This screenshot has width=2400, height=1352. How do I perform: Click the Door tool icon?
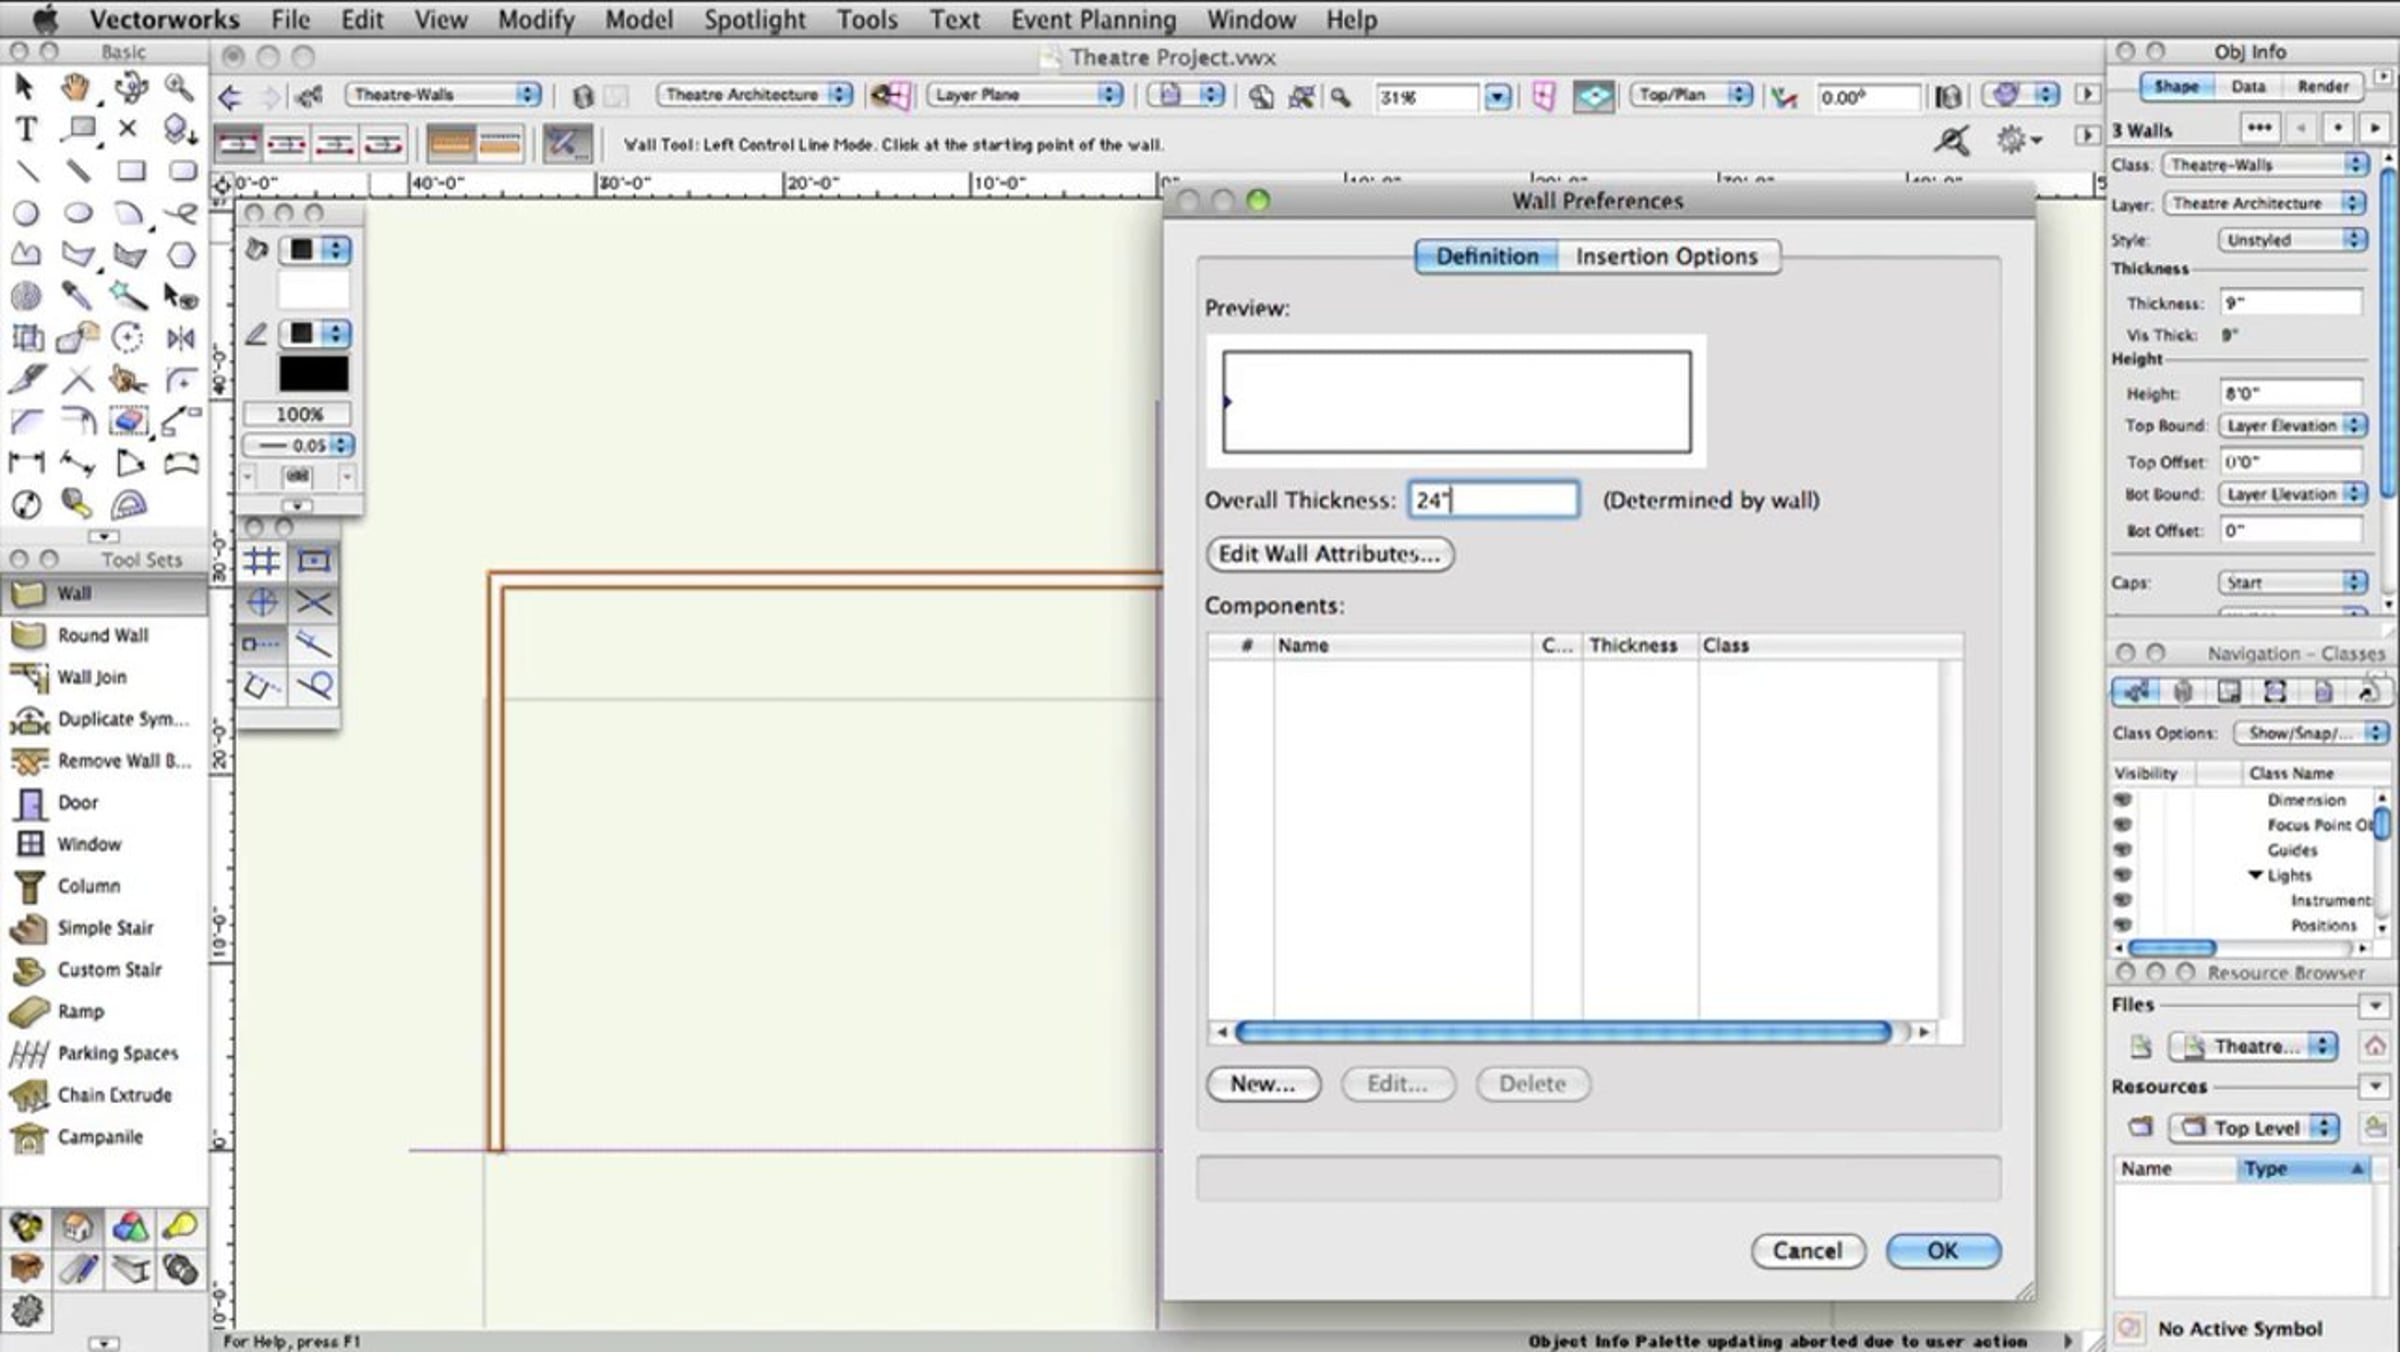pos(30,803)
